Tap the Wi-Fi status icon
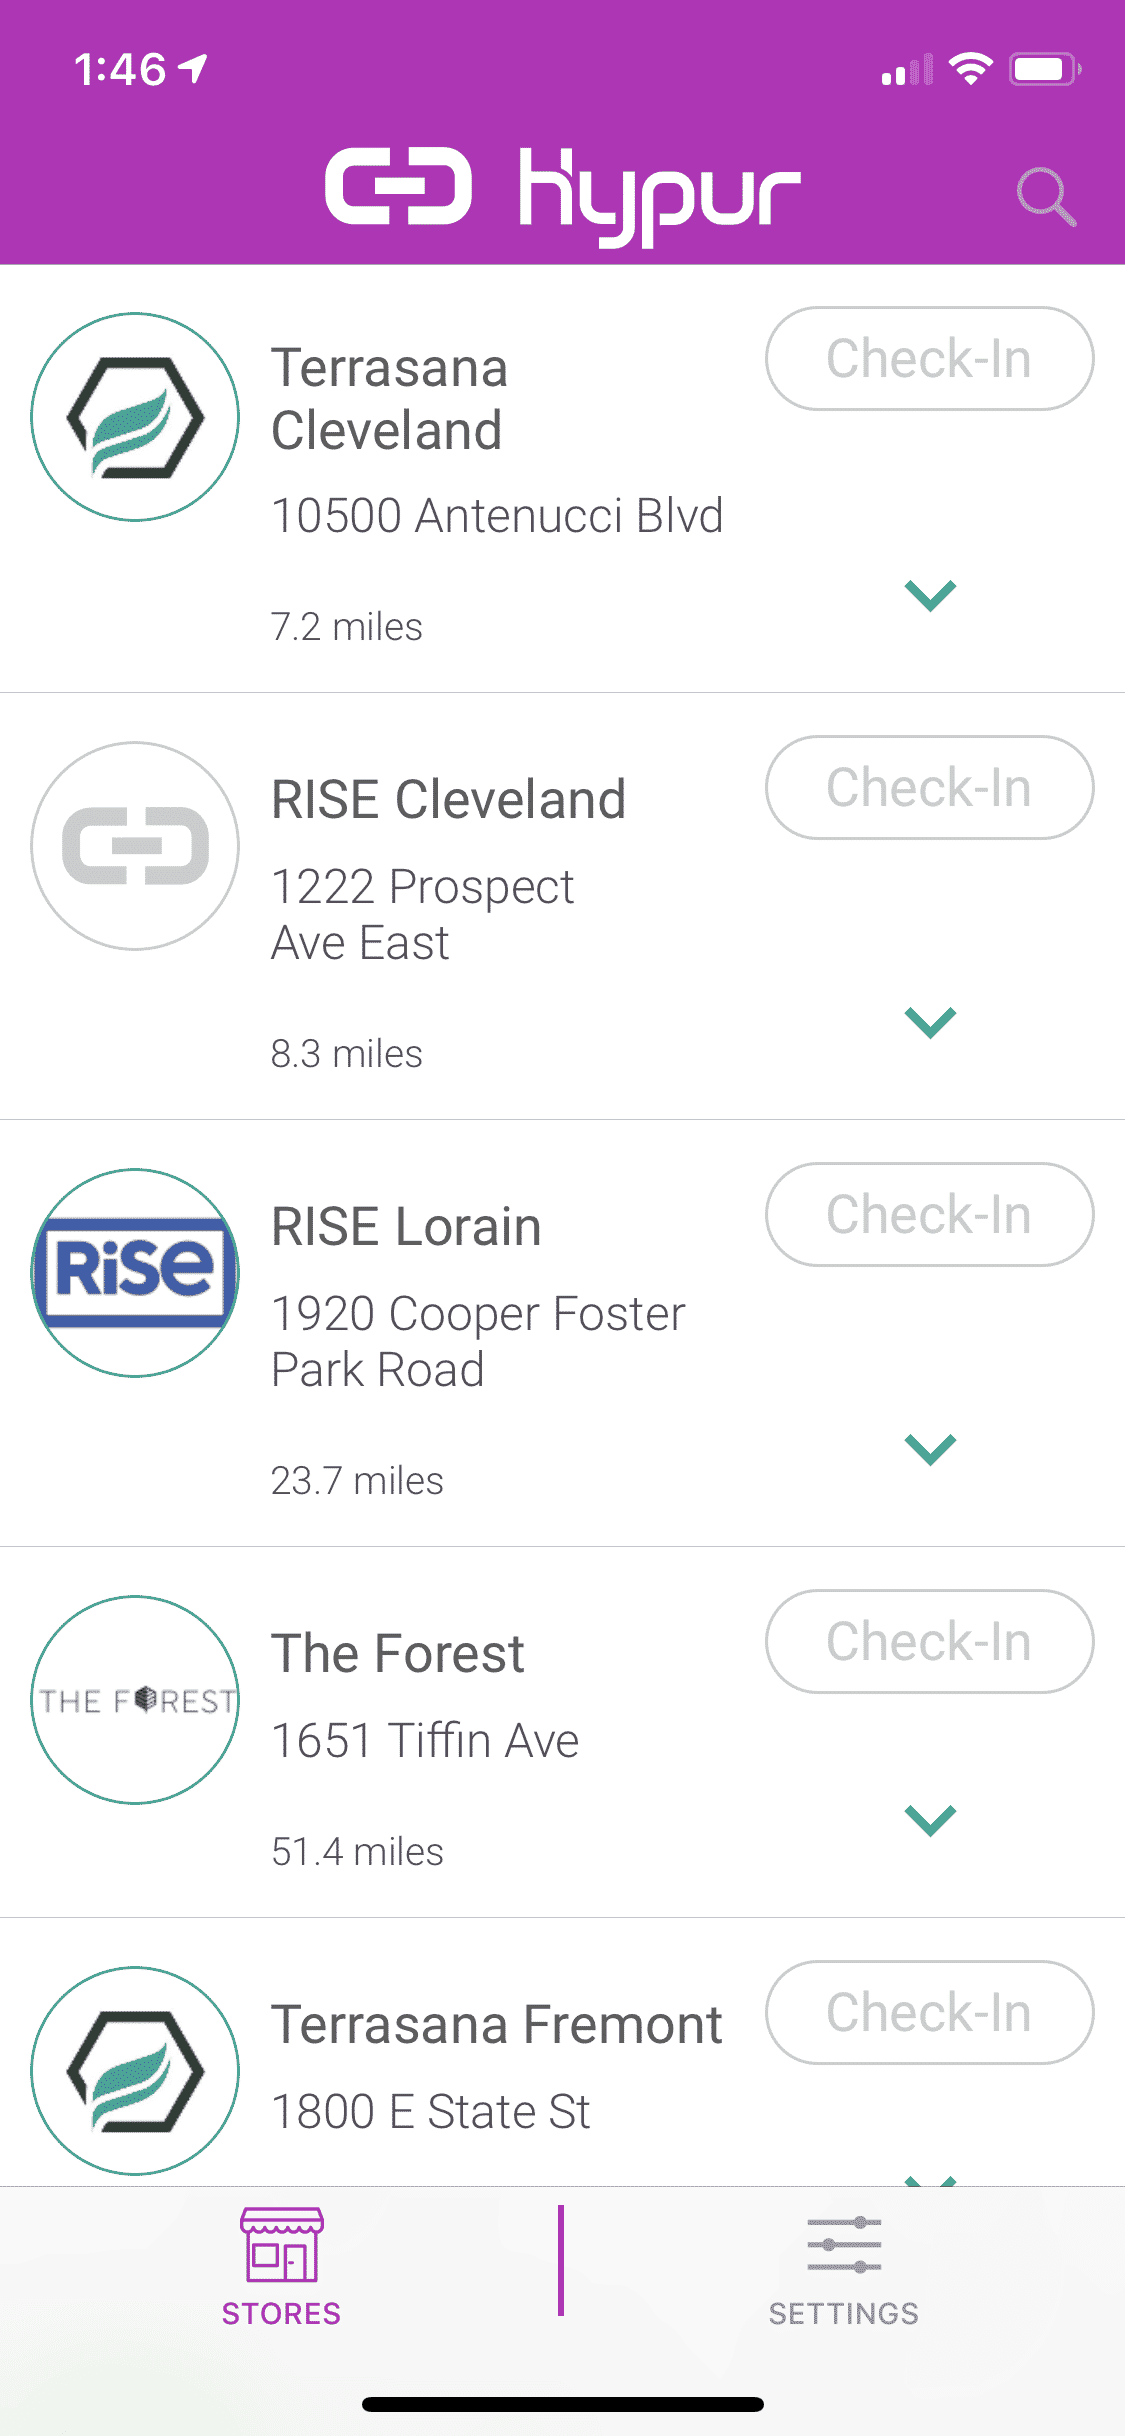Viewport: 1125px width, 2436px height. pos(970,69)
